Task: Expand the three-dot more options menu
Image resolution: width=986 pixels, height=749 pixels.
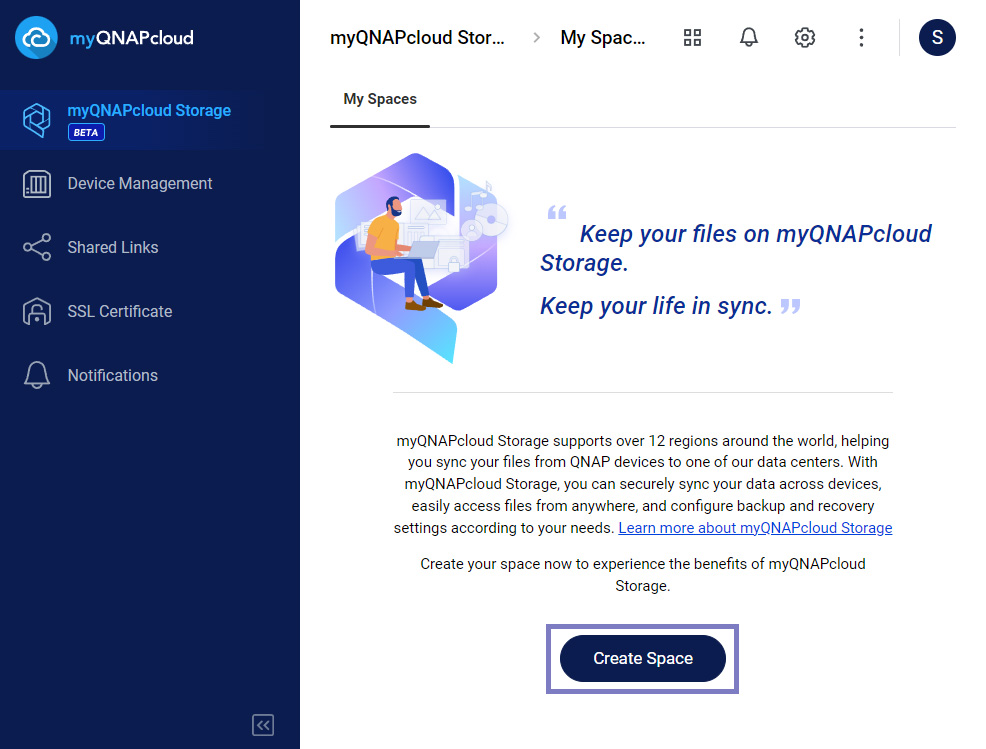Action: click(862, 38)
